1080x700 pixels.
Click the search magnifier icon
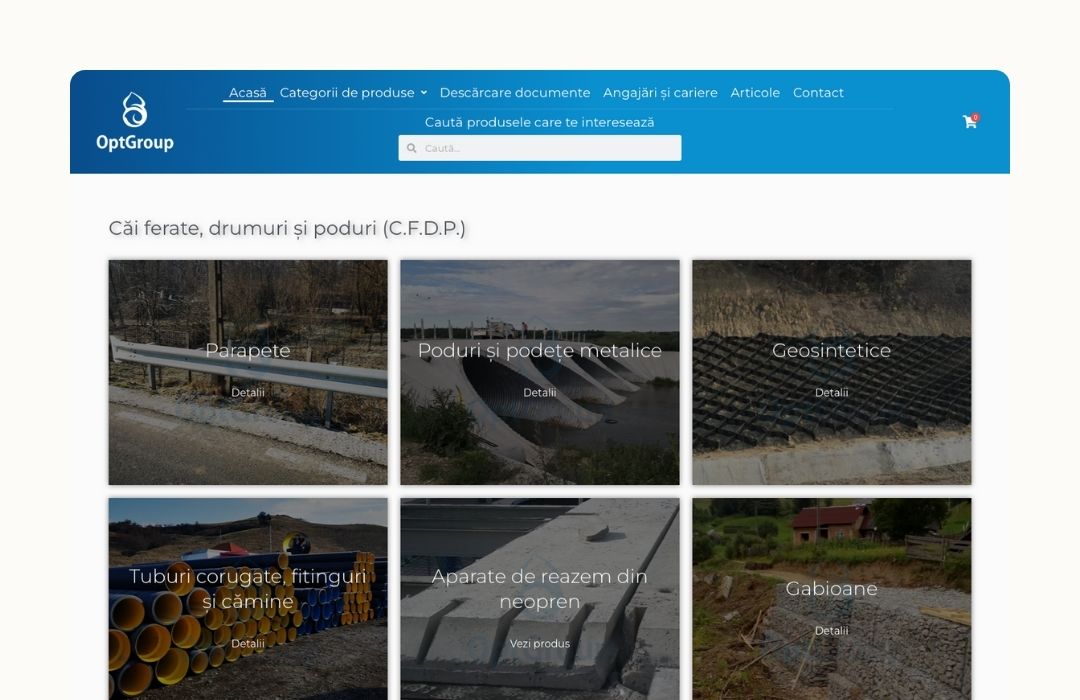[x=412, y=148]
